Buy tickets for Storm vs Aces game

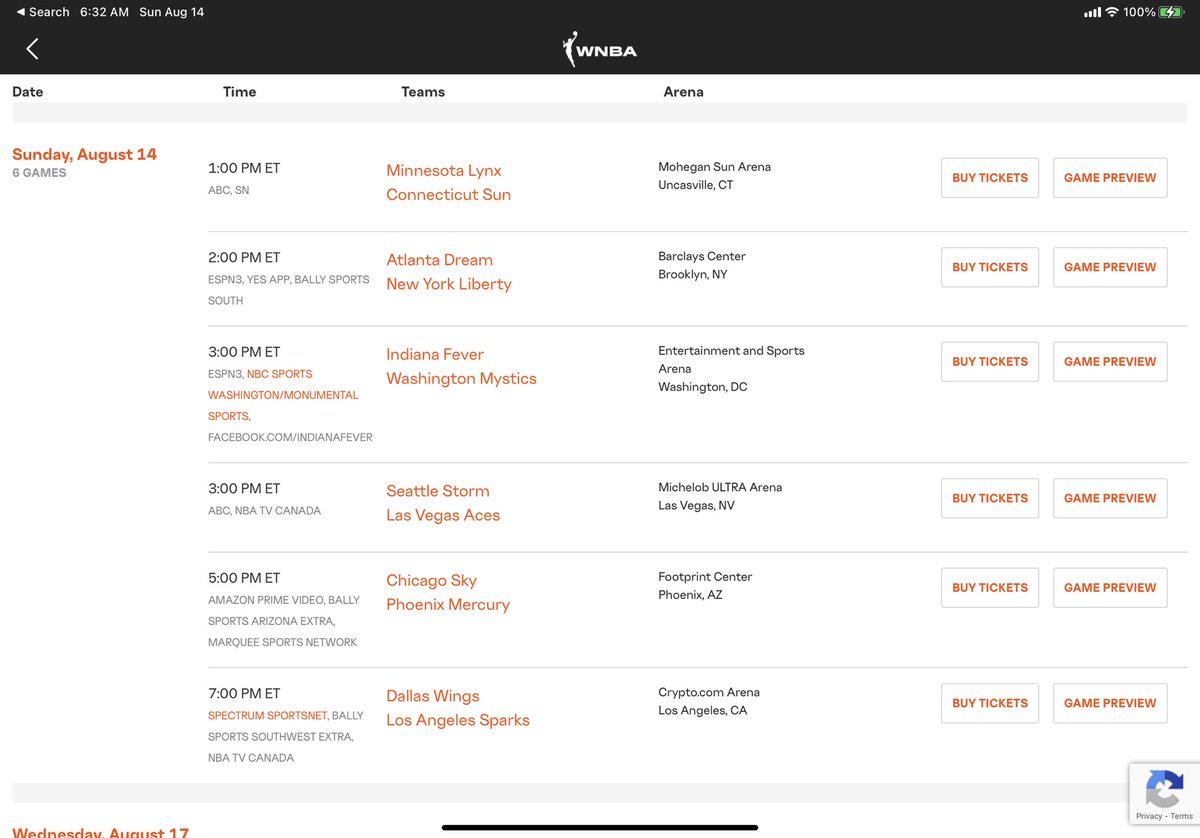(x=990, y=498)
